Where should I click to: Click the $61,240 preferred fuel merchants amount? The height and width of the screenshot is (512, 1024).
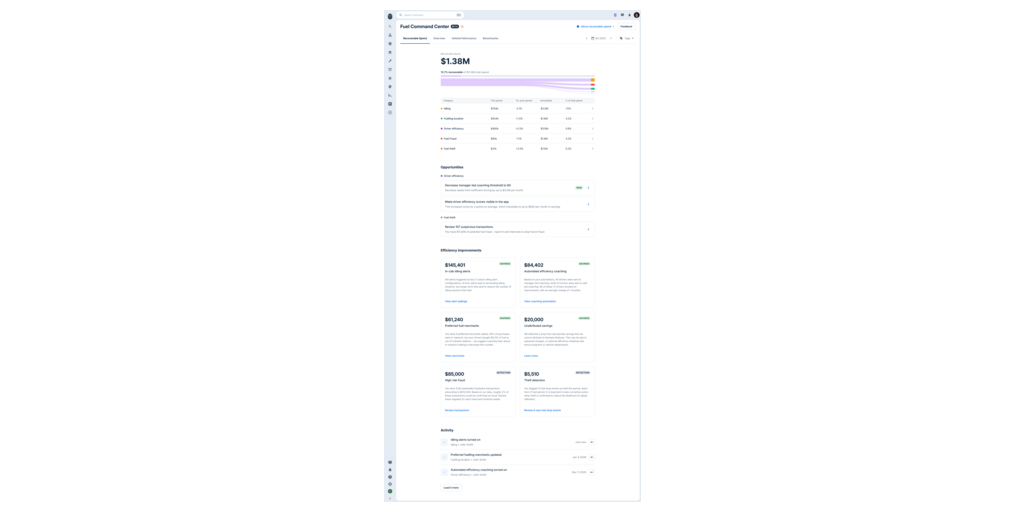(x=454, y=320)
